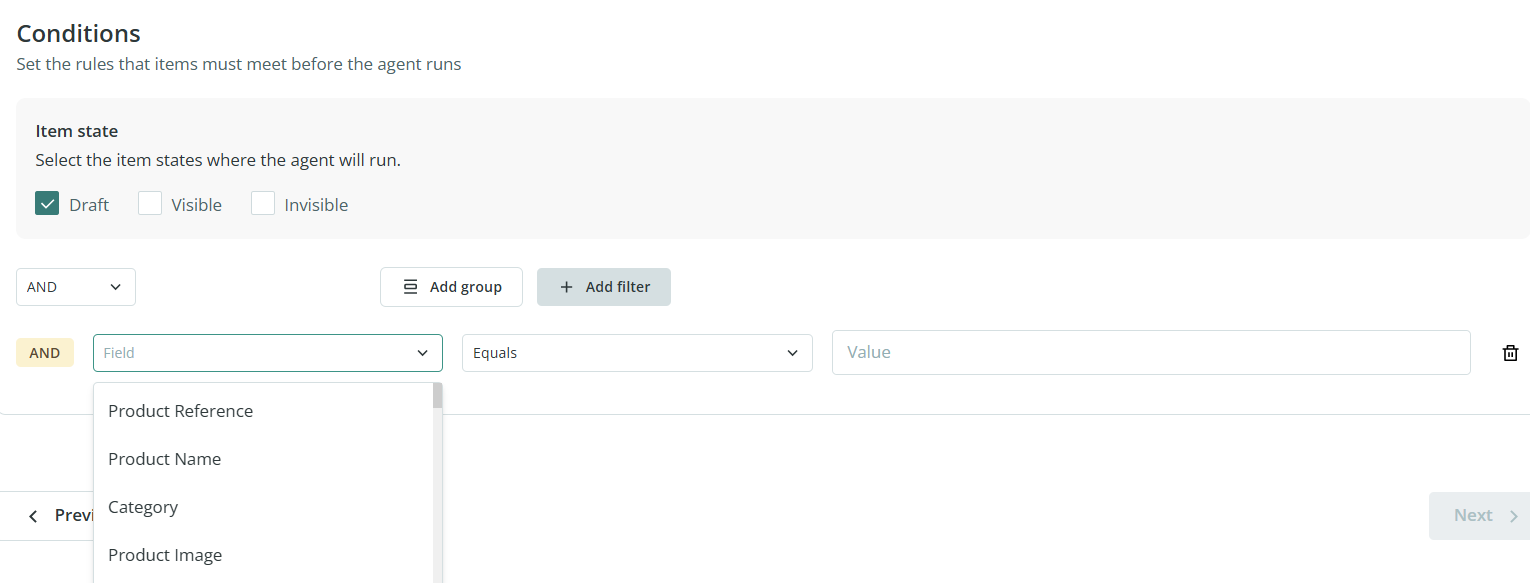1530x583 pixels.
Task: Enable the Visible item state checkbox
Action: pyautogui.click(x=150, y=204)
